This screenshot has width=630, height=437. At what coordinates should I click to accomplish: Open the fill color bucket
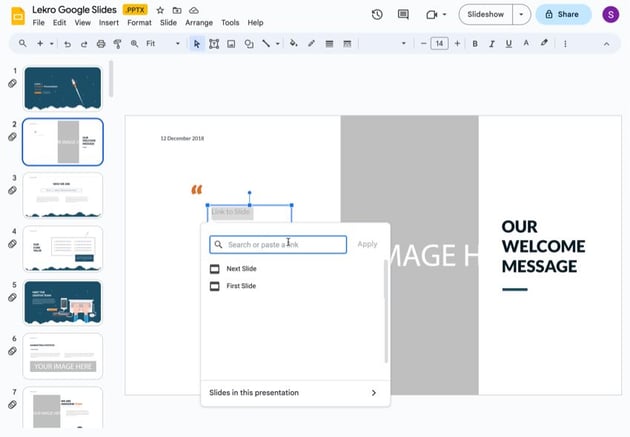tap(294, 43)
